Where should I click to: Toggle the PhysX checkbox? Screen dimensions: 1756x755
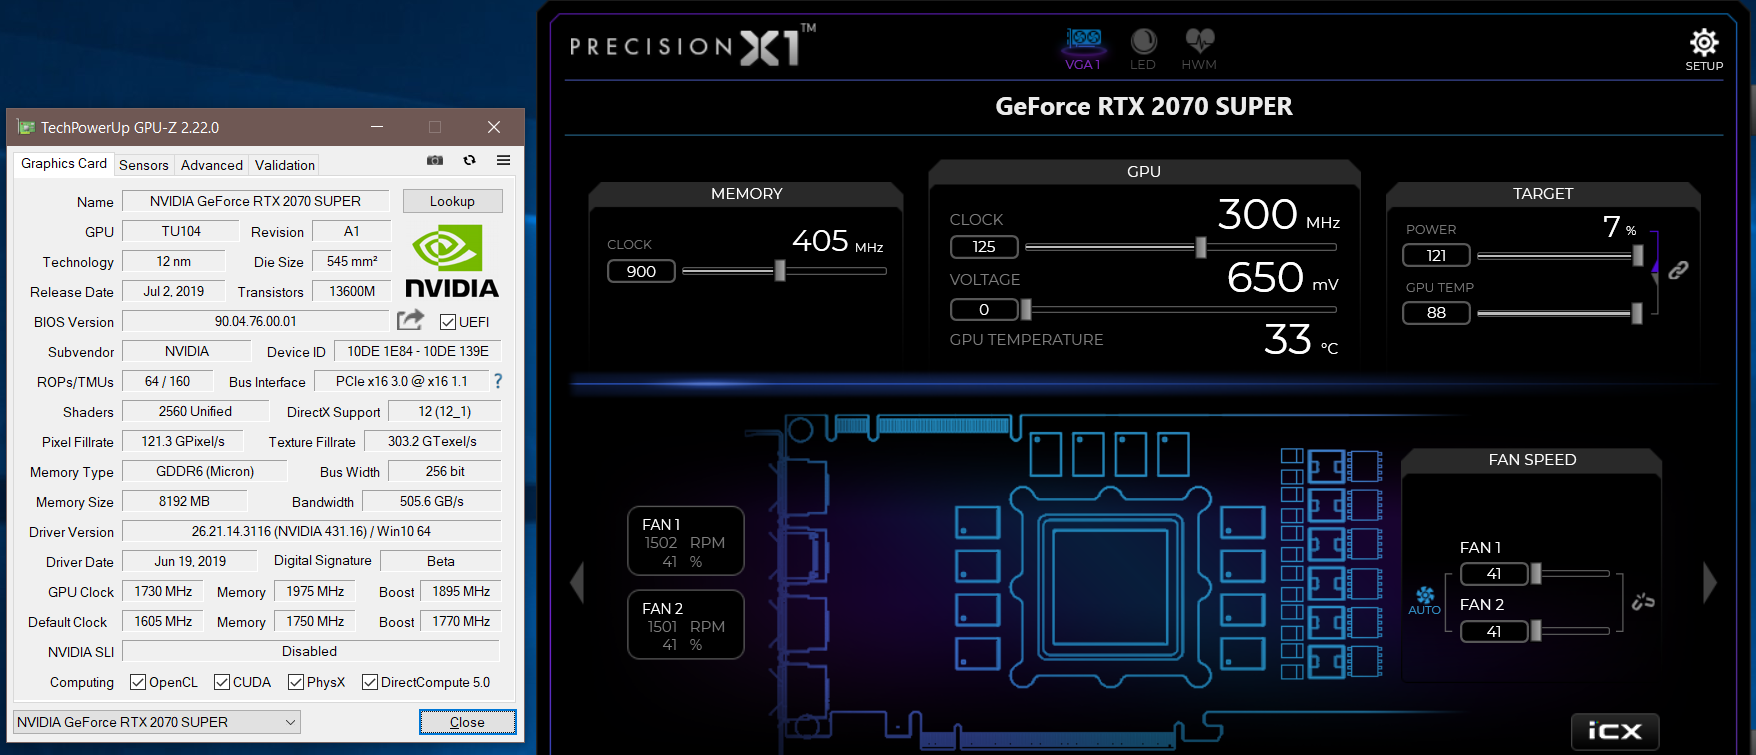click(296, 682)
